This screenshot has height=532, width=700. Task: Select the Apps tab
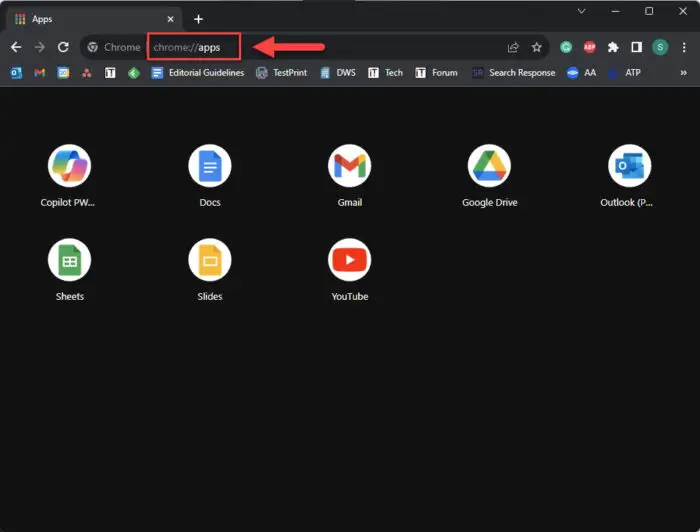point(94,19)
